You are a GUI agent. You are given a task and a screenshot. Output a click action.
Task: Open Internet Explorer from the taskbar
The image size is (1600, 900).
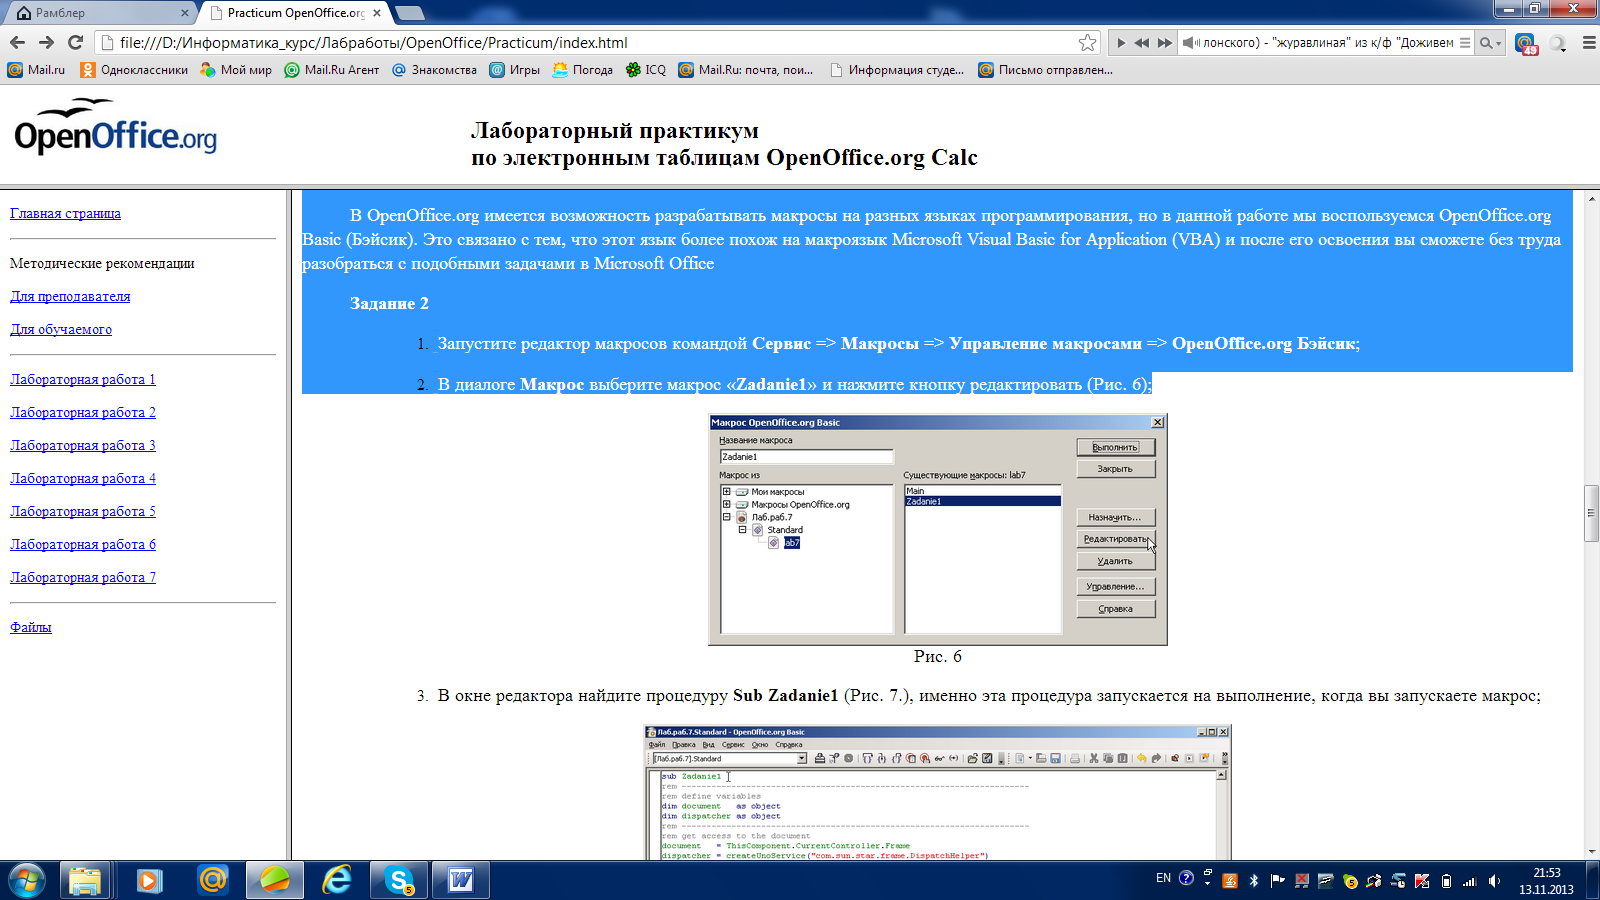coord(337,880)
